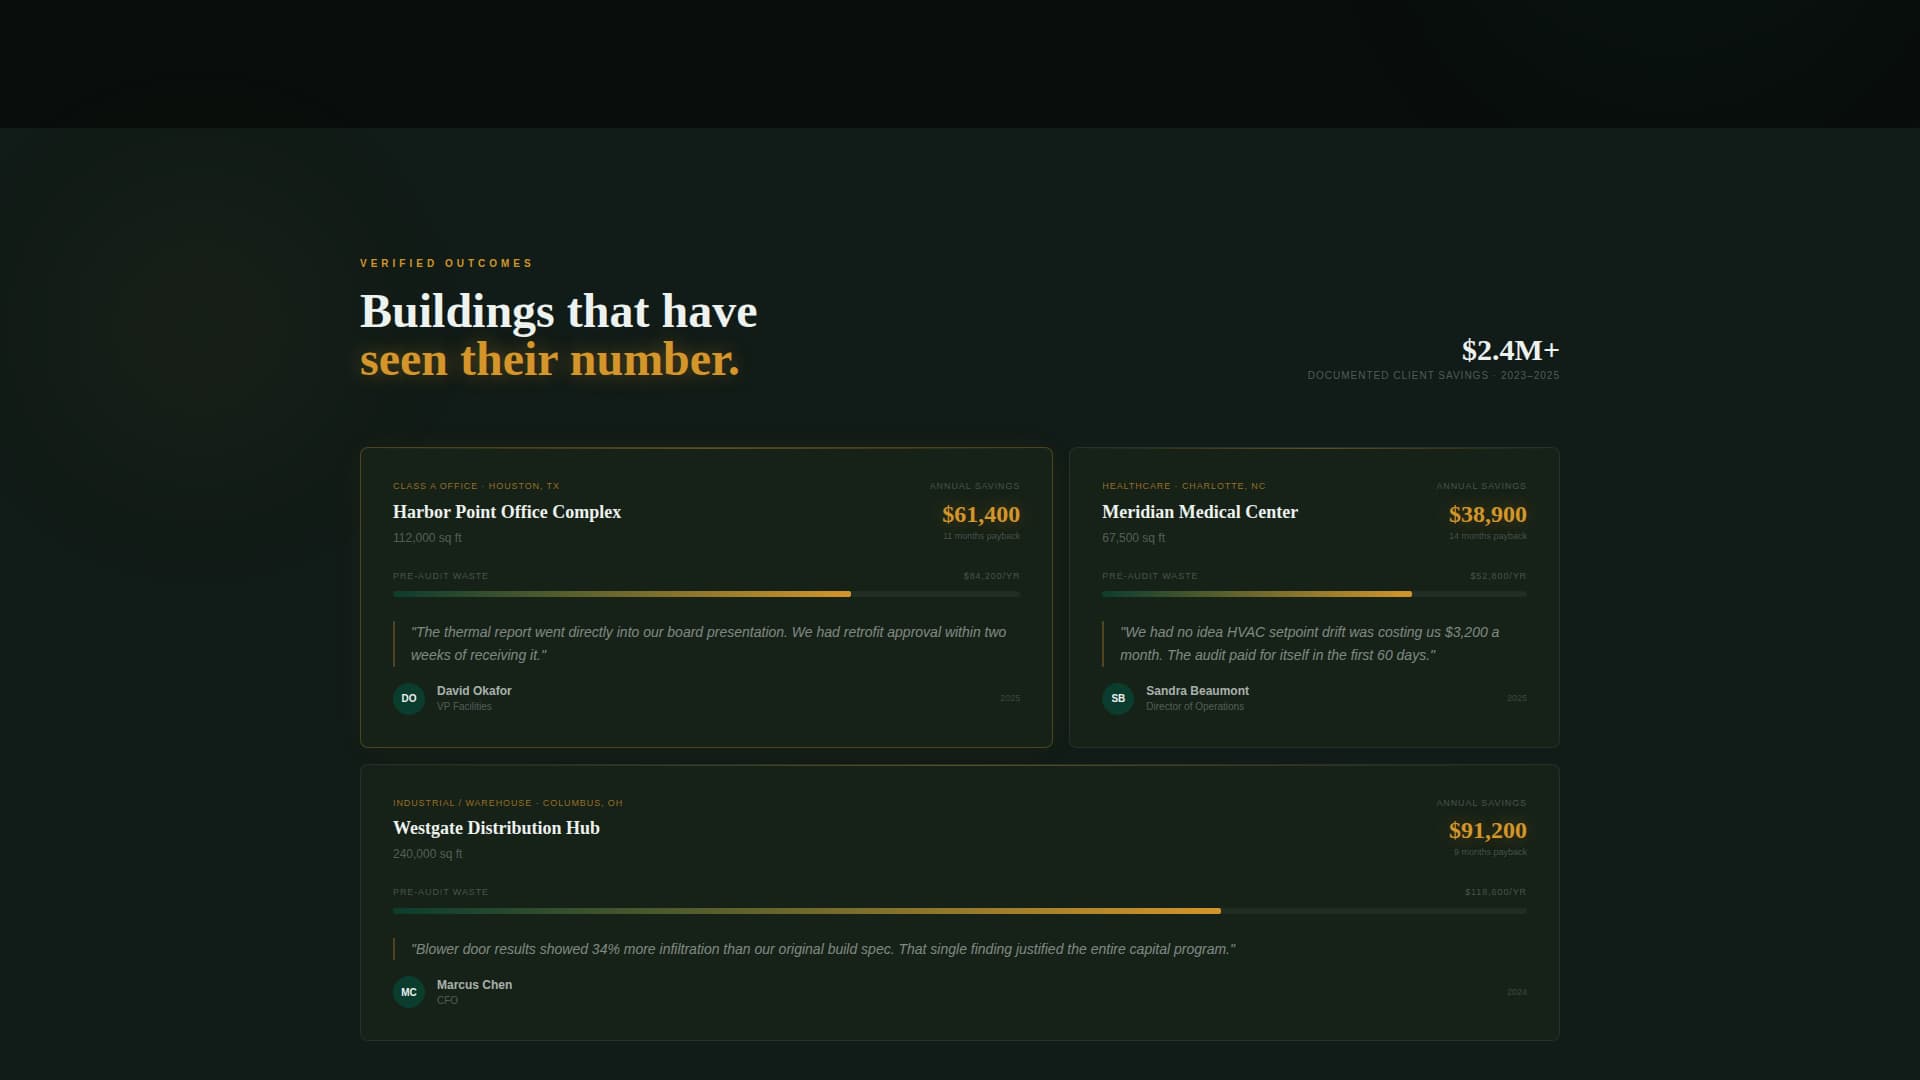Select the CLASS A OFFICE Houston category label

coord(476,485)
